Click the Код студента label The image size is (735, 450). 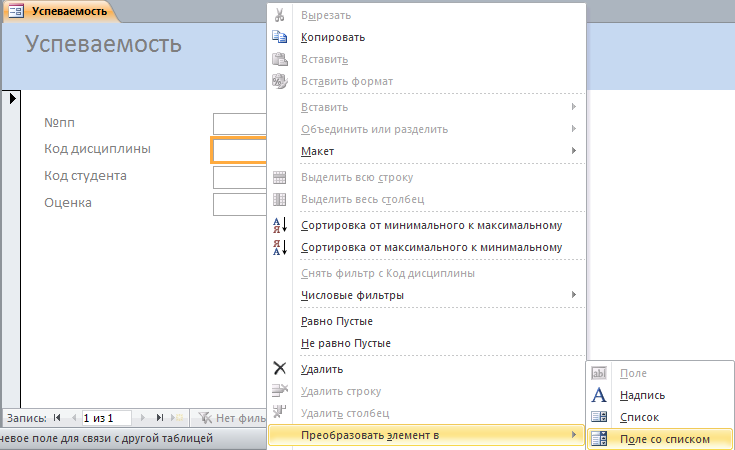(x=85, y=176)
